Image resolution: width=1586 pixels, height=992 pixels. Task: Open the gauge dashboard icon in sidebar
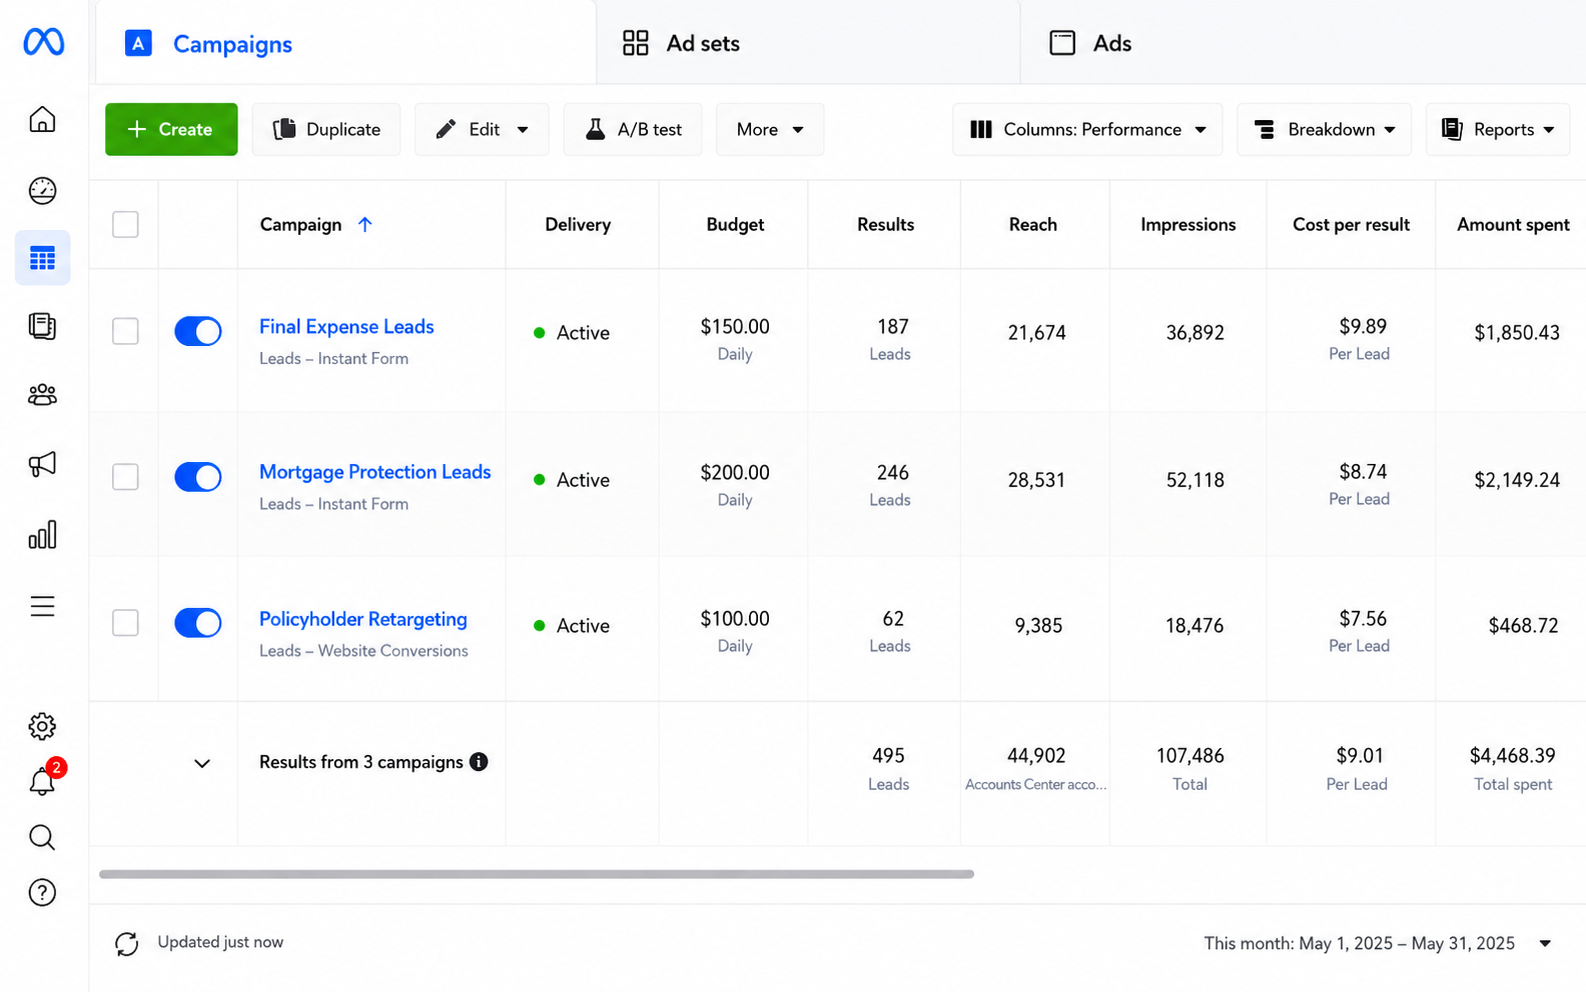click(x=42, y=190)
